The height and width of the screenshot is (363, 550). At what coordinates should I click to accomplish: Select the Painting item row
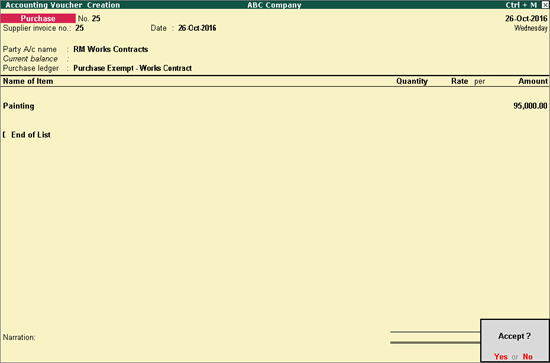click(275, 106)
